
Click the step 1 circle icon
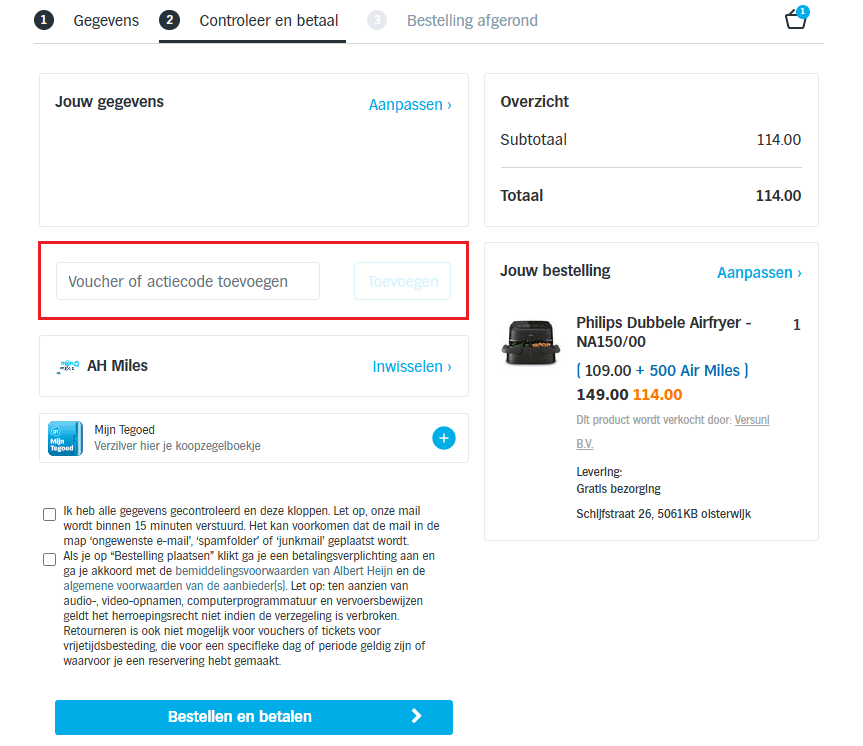click(x=43, y=19)
